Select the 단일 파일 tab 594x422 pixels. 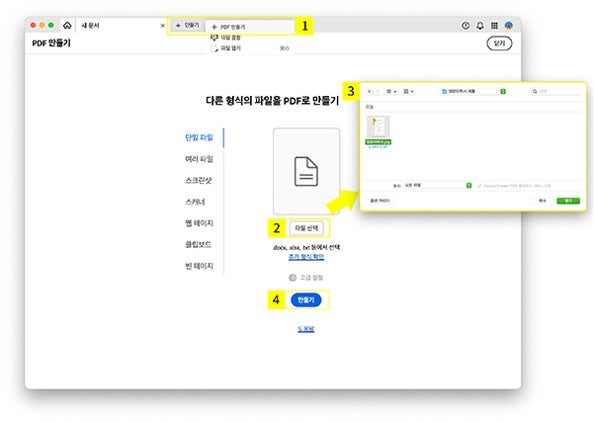(x=199, y=137)
